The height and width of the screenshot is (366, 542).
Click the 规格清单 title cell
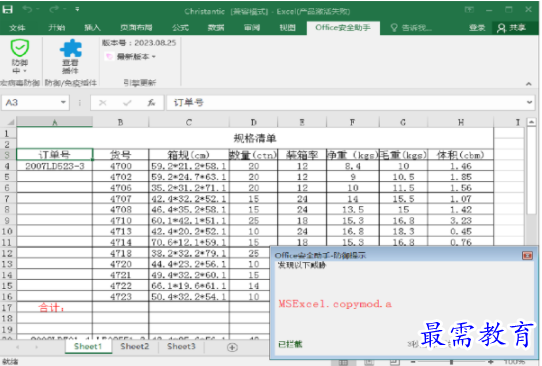(x=255, y=139)
